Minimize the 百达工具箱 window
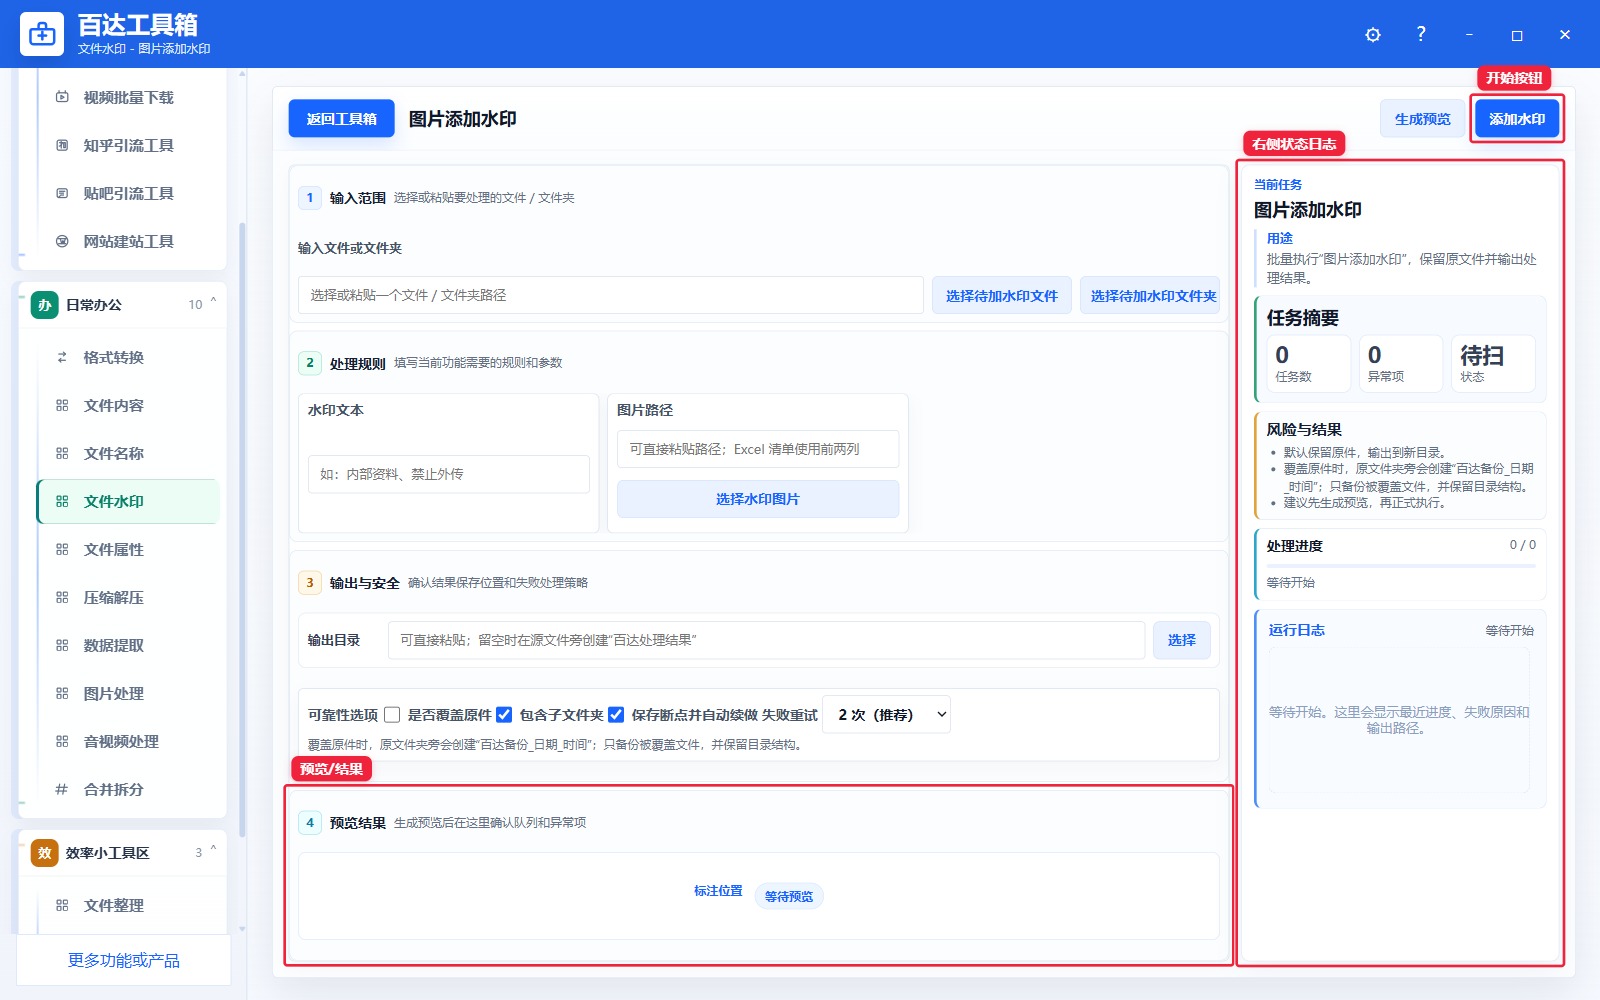This screenshot has width=1600, height=1000. click(x=1469, y=35)
